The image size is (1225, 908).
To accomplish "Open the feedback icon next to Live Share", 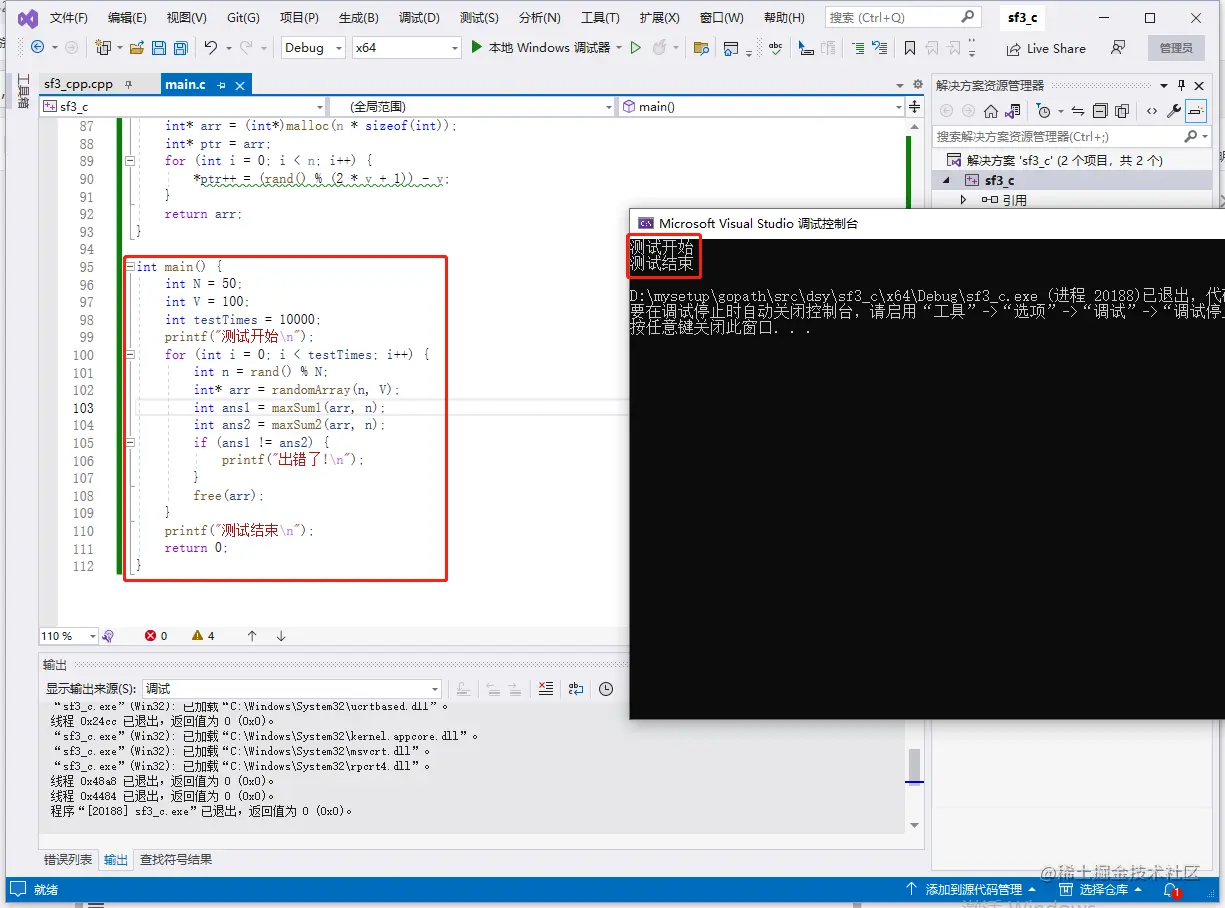I will tap(1118, 47).
